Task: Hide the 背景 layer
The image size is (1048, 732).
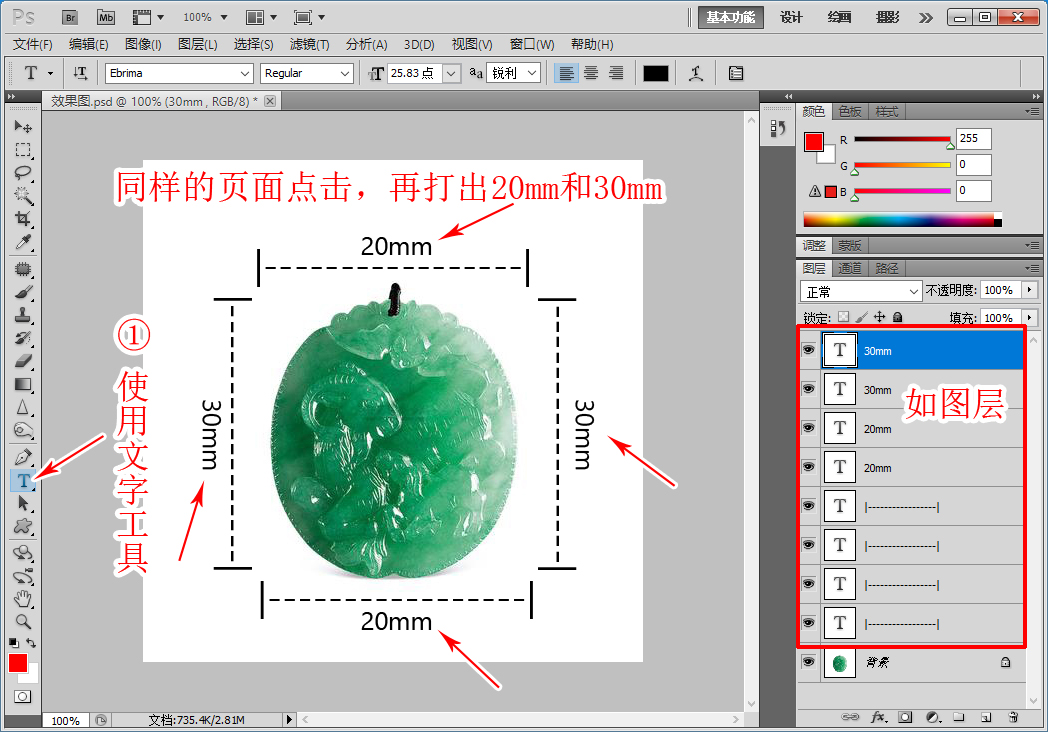Action: (808, 662)
